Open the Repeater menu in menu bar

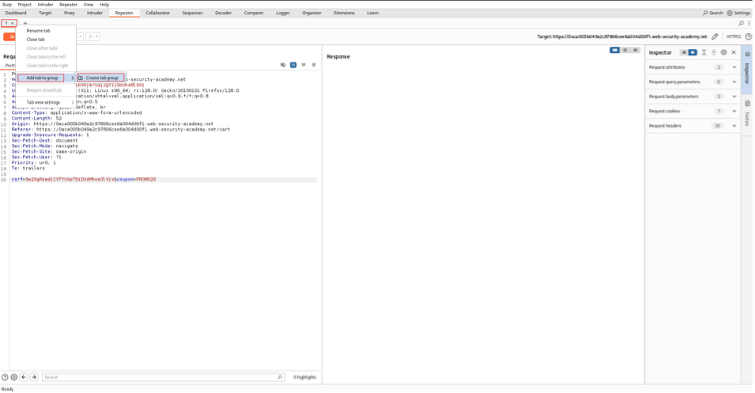[68, 4]
